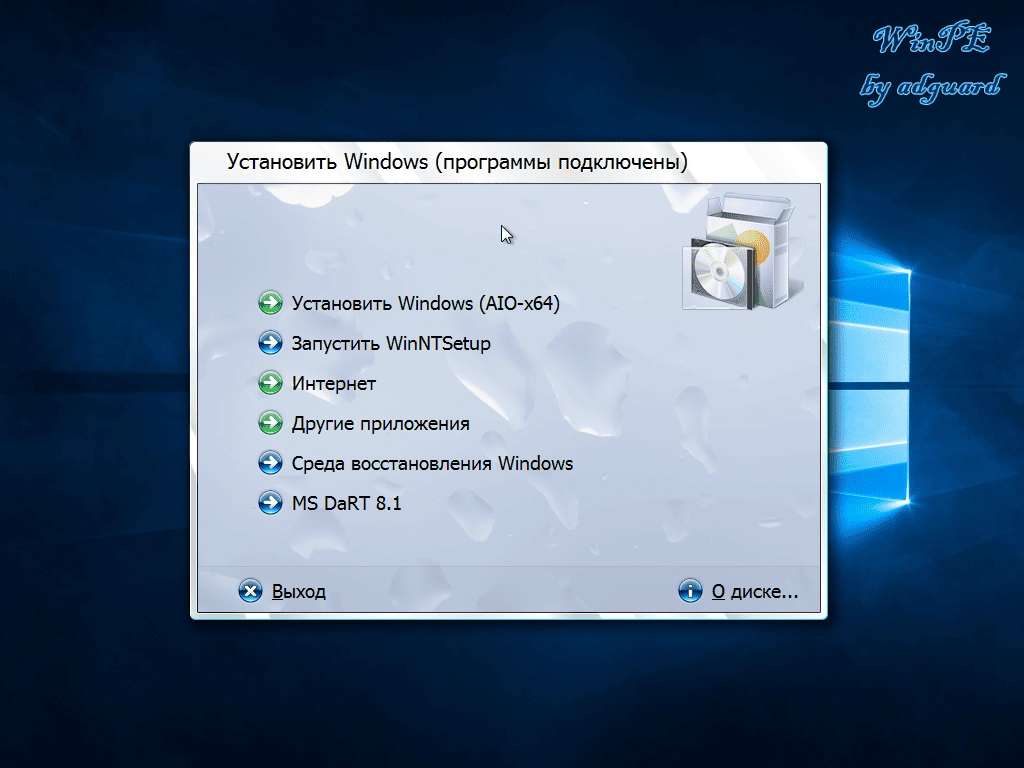Launch MS DaRT 8.1 tools
The width and height of the screenshot is (1024, 768).
[346, 504]
